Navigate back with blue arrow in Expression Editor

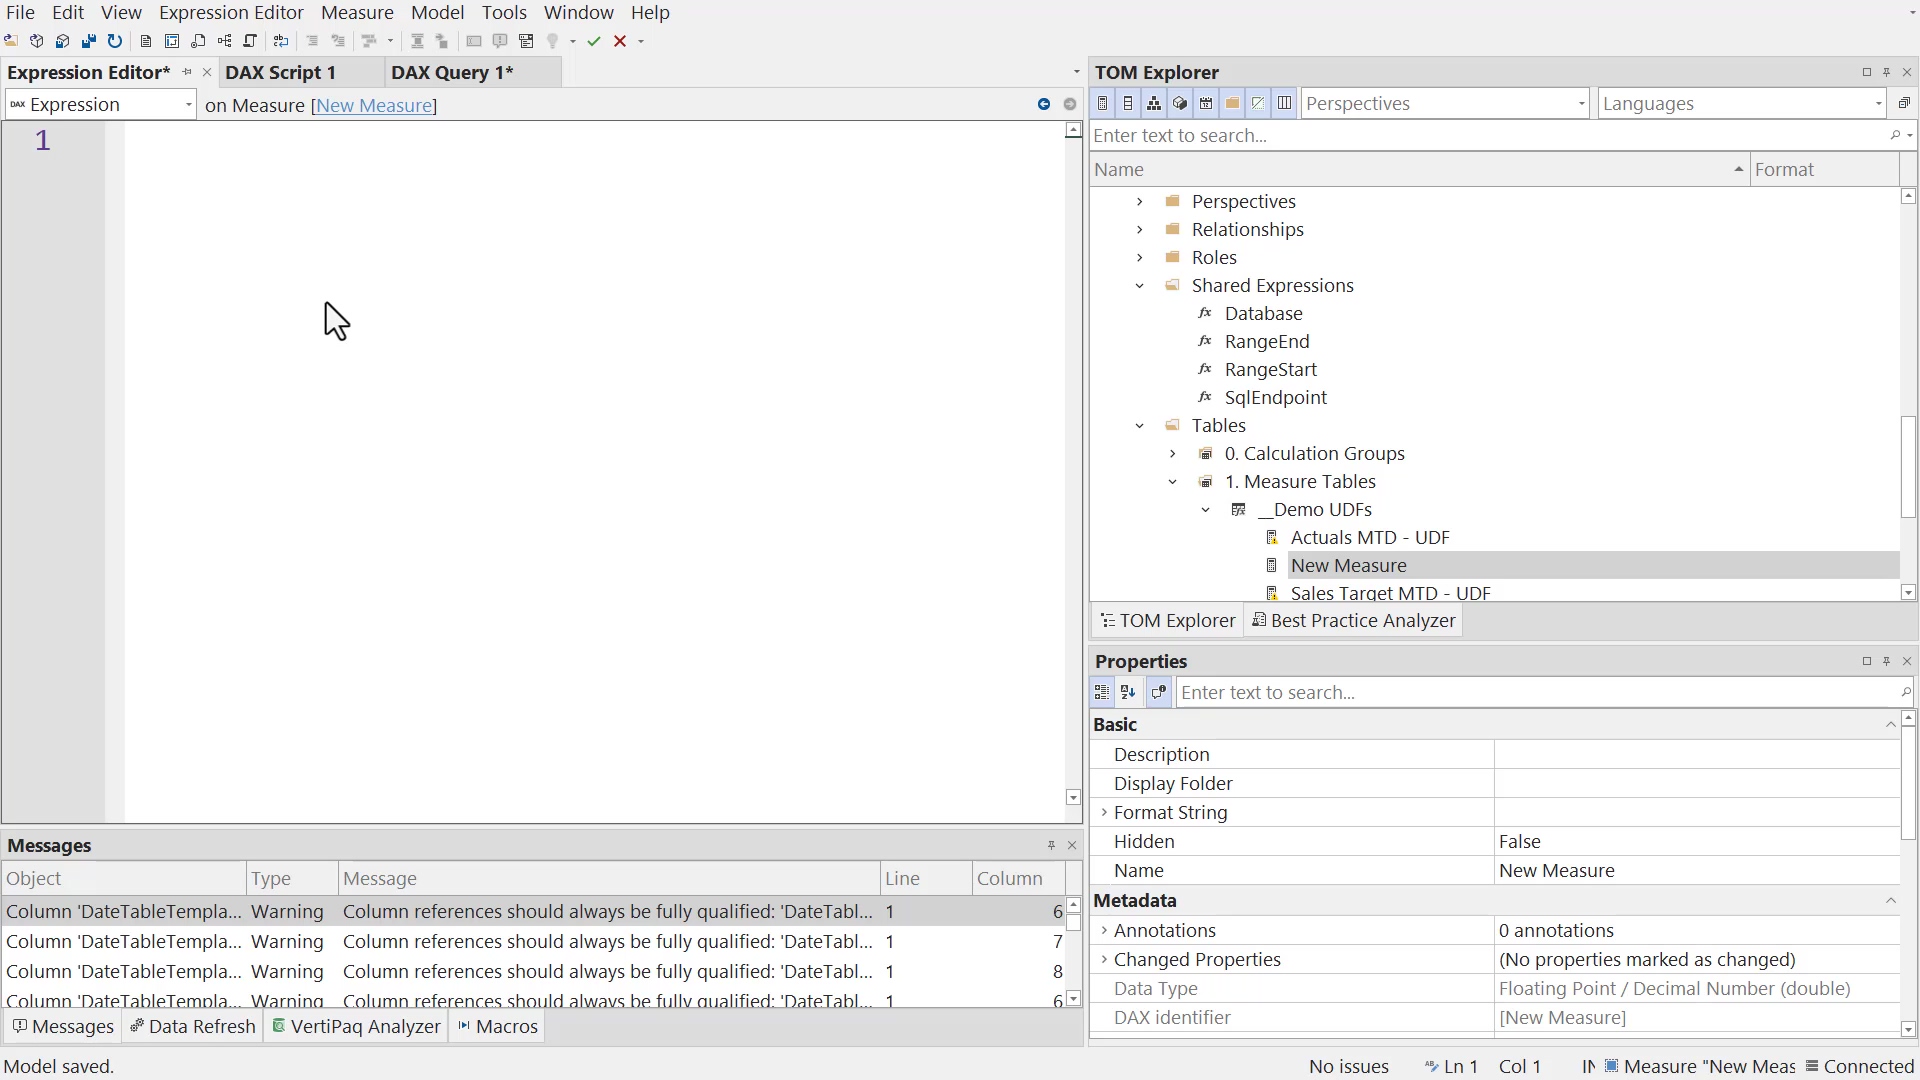(x=1044, y=104)
